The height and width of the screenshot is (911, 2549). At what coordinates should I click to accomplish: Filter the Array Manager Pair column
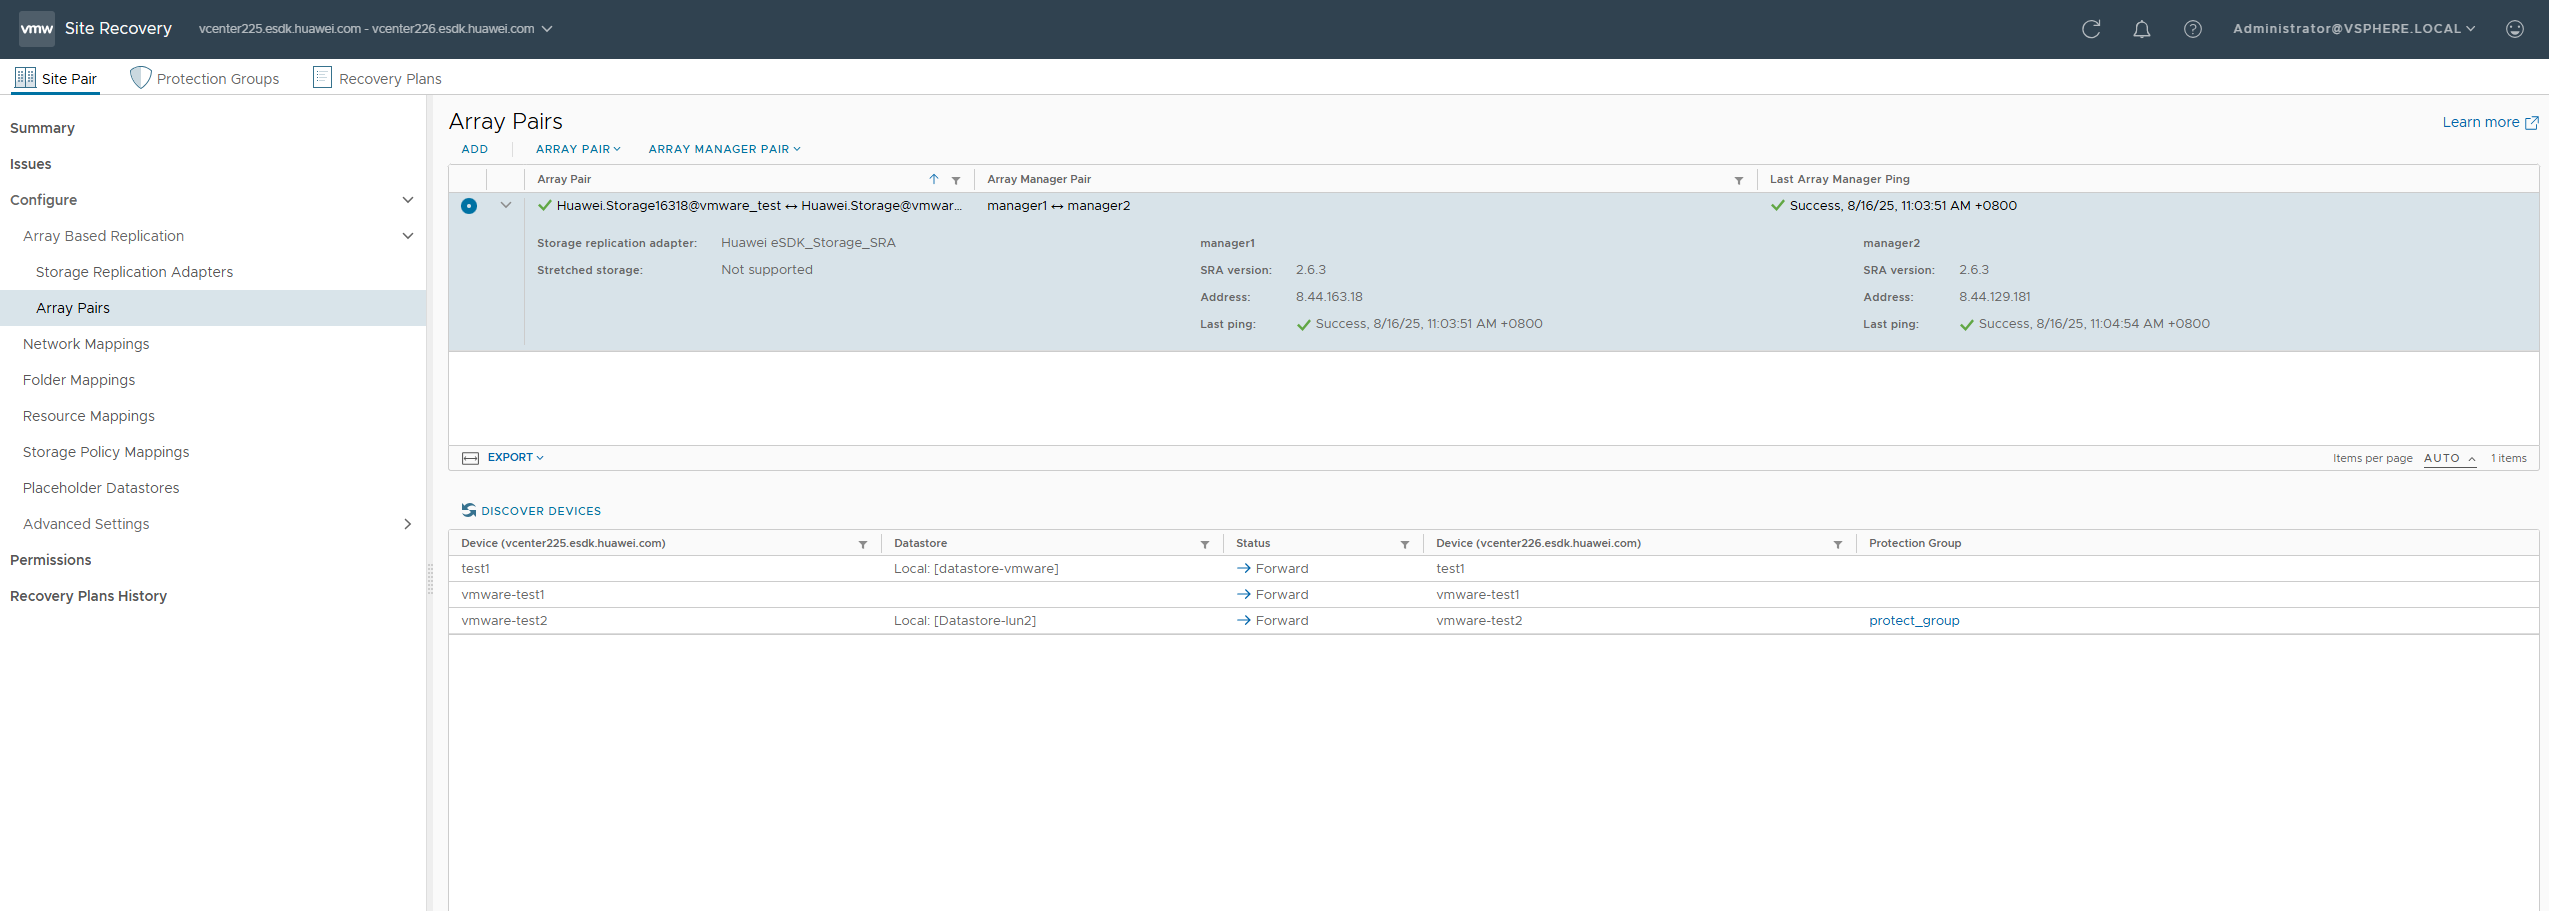(1738, 180)
